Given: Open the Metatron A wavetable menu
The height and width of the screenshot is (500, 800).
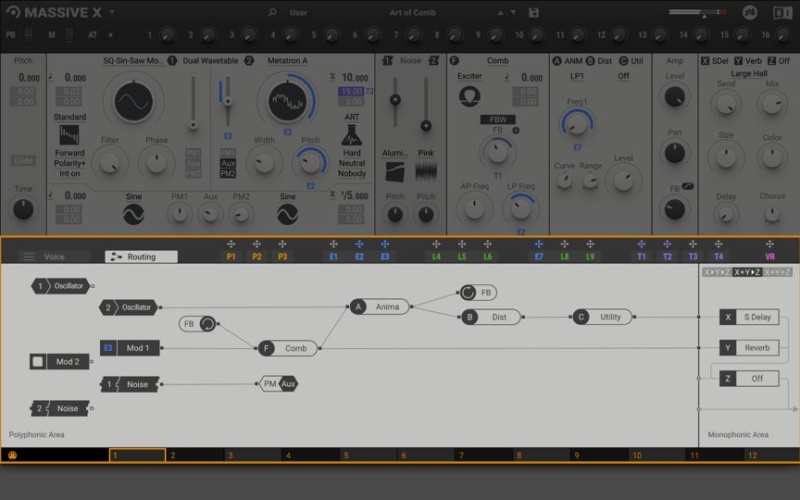Looking at the screenshot, I should click(287, 61).
